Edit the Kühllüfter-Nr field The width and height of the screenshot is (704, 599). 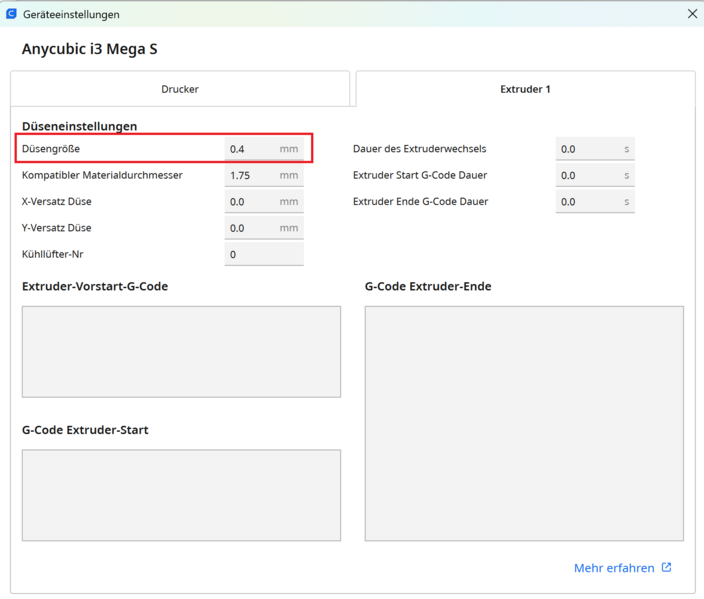point(264,254)
